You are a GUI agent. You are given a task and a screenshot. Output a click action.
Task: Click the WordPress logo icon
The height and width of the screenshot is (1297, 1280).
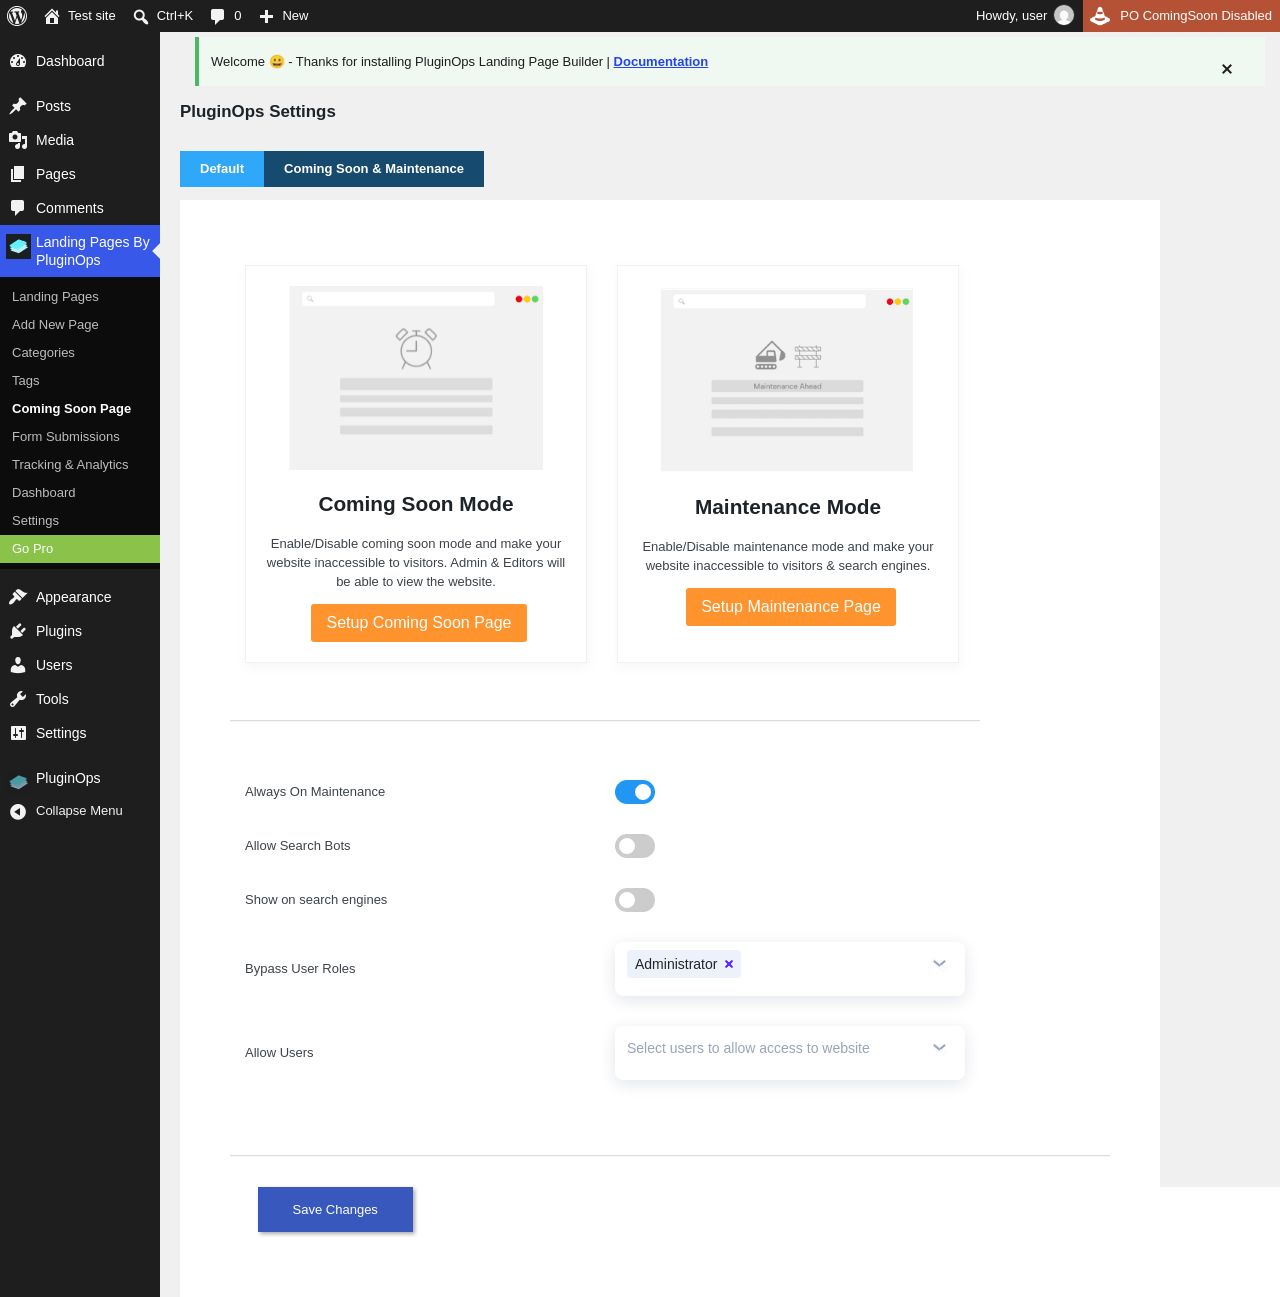[17, 16]
